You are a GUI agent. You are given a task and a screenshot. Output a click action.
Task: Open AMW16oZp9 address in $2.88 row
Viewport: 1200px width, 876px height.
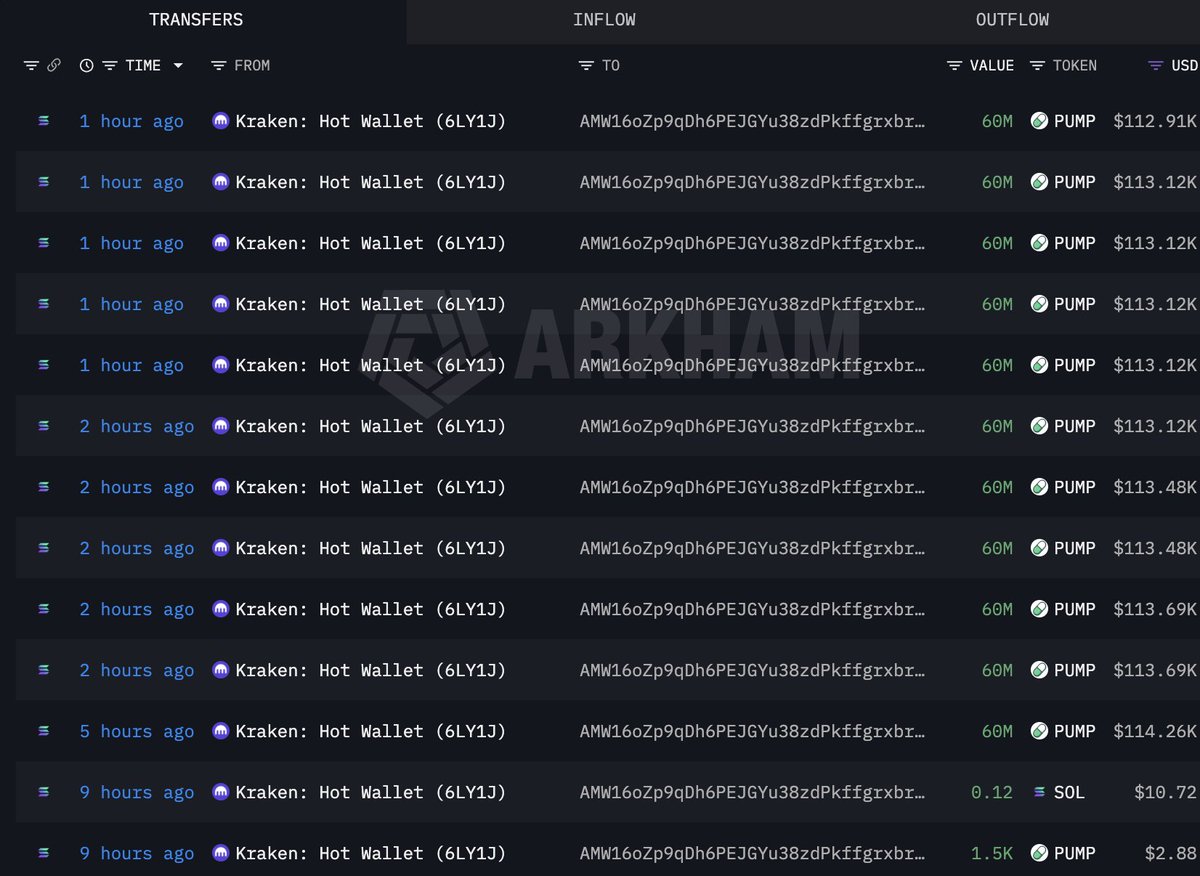(752, 853)
